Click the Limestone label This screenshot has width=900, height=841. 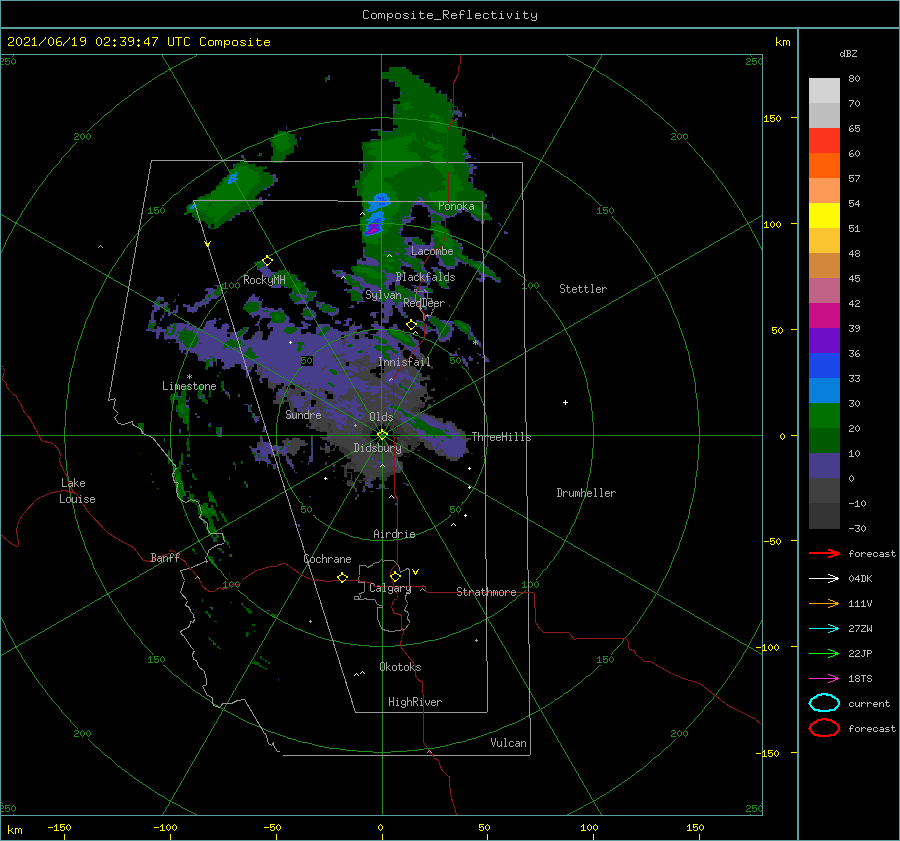(x=189, y=386)
